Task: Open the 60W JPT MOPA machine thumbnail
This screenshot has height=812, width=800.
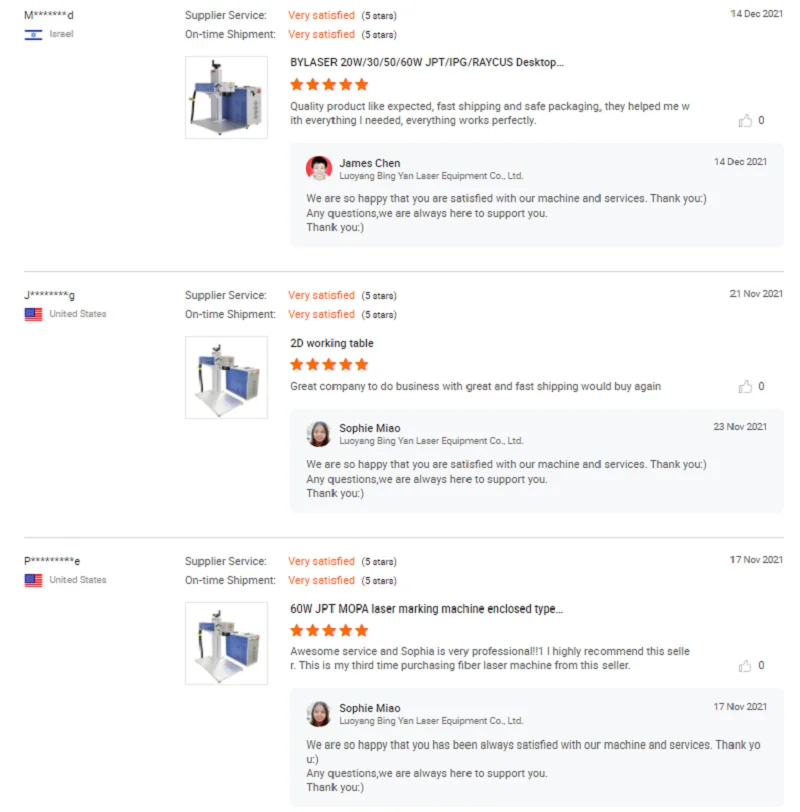Action: tap(226, 643)
